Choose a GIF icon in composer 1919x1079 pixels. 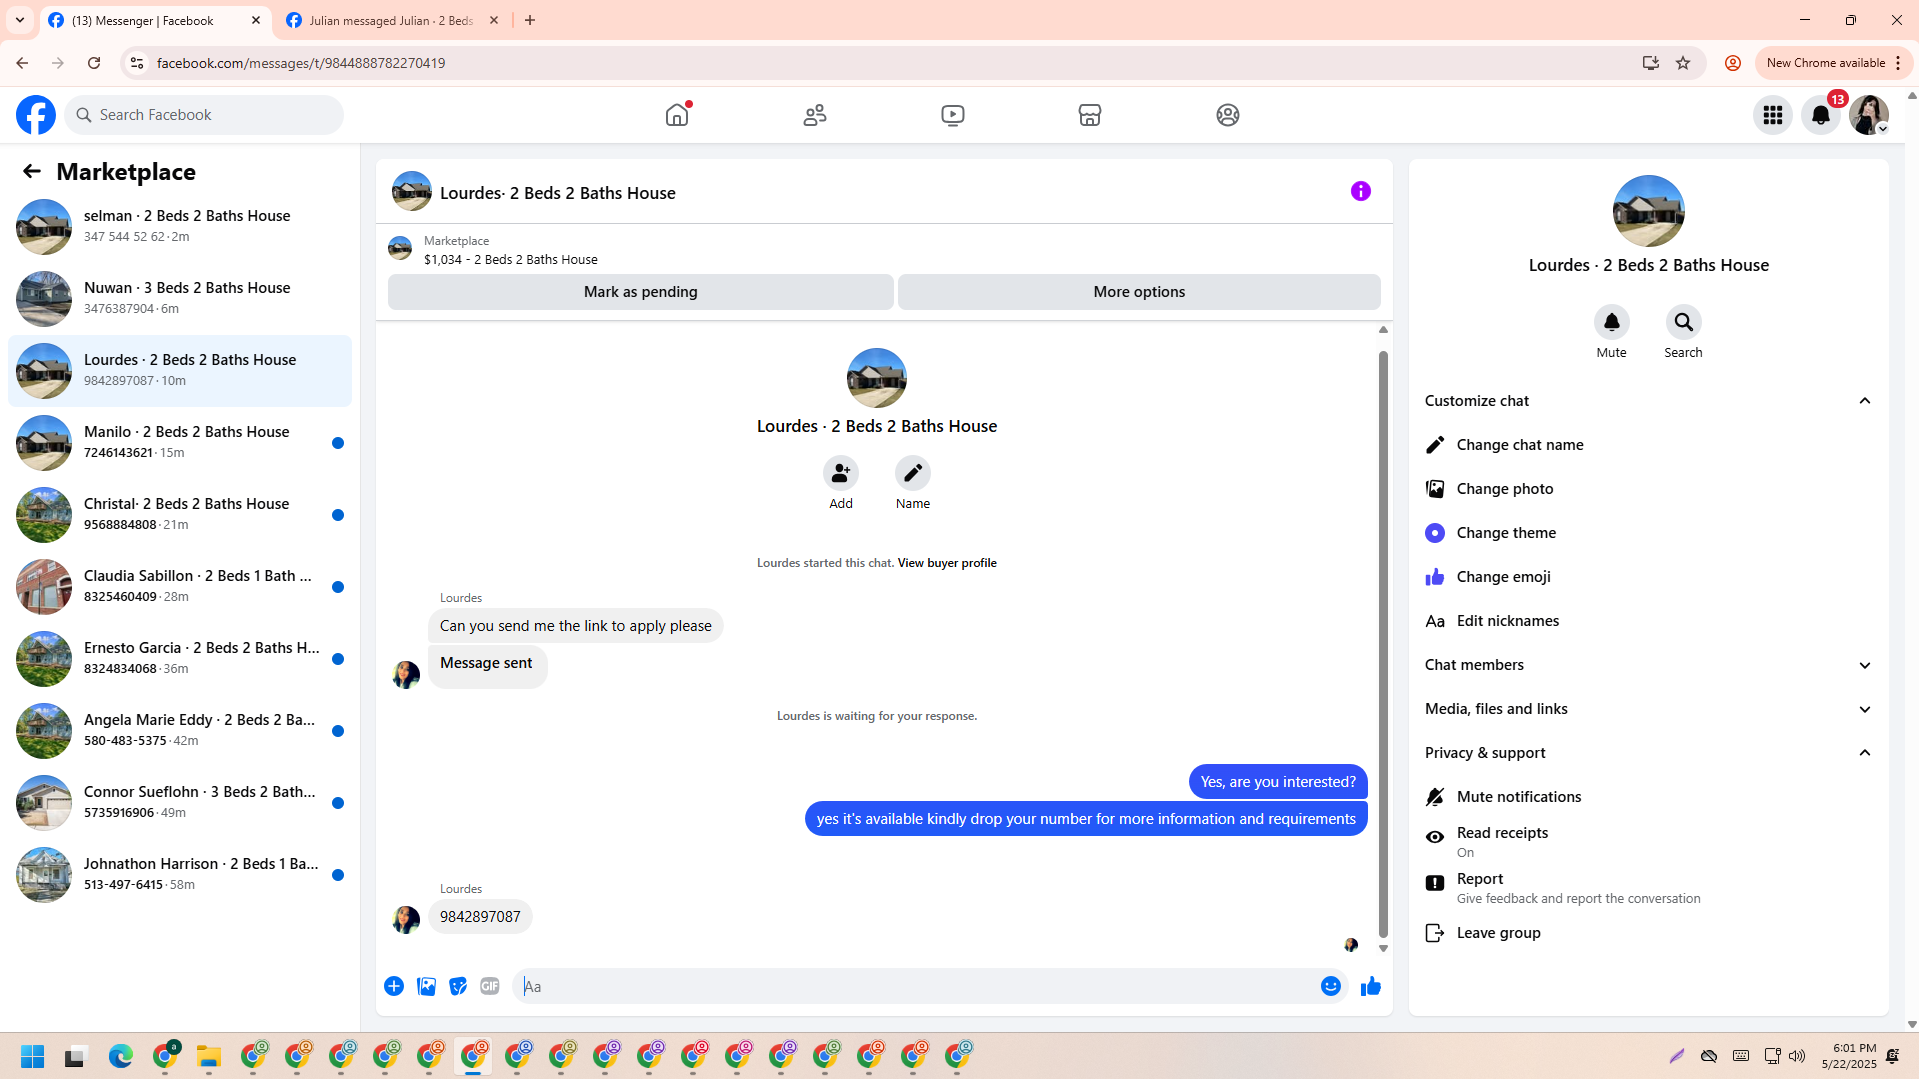(490, 986)
